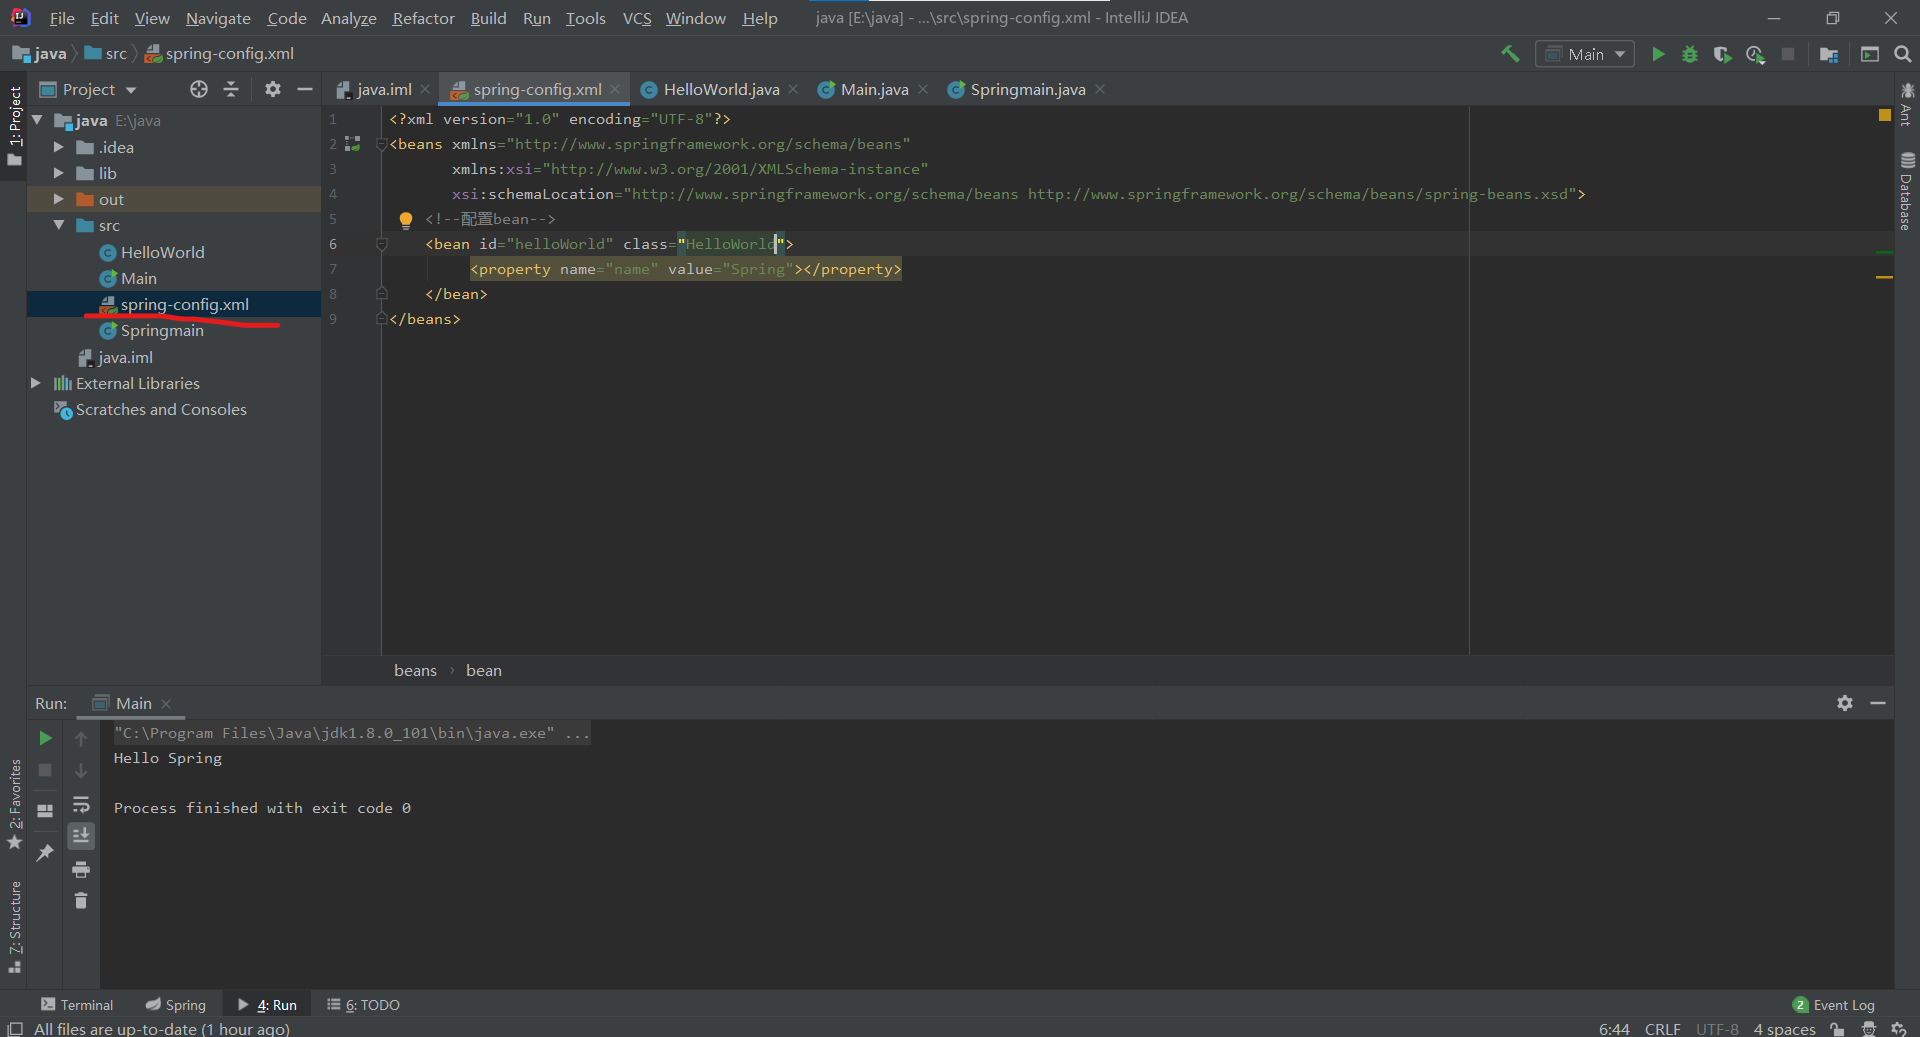
Task: Switch to java.iml editor tab
Action: coord(384,89)
